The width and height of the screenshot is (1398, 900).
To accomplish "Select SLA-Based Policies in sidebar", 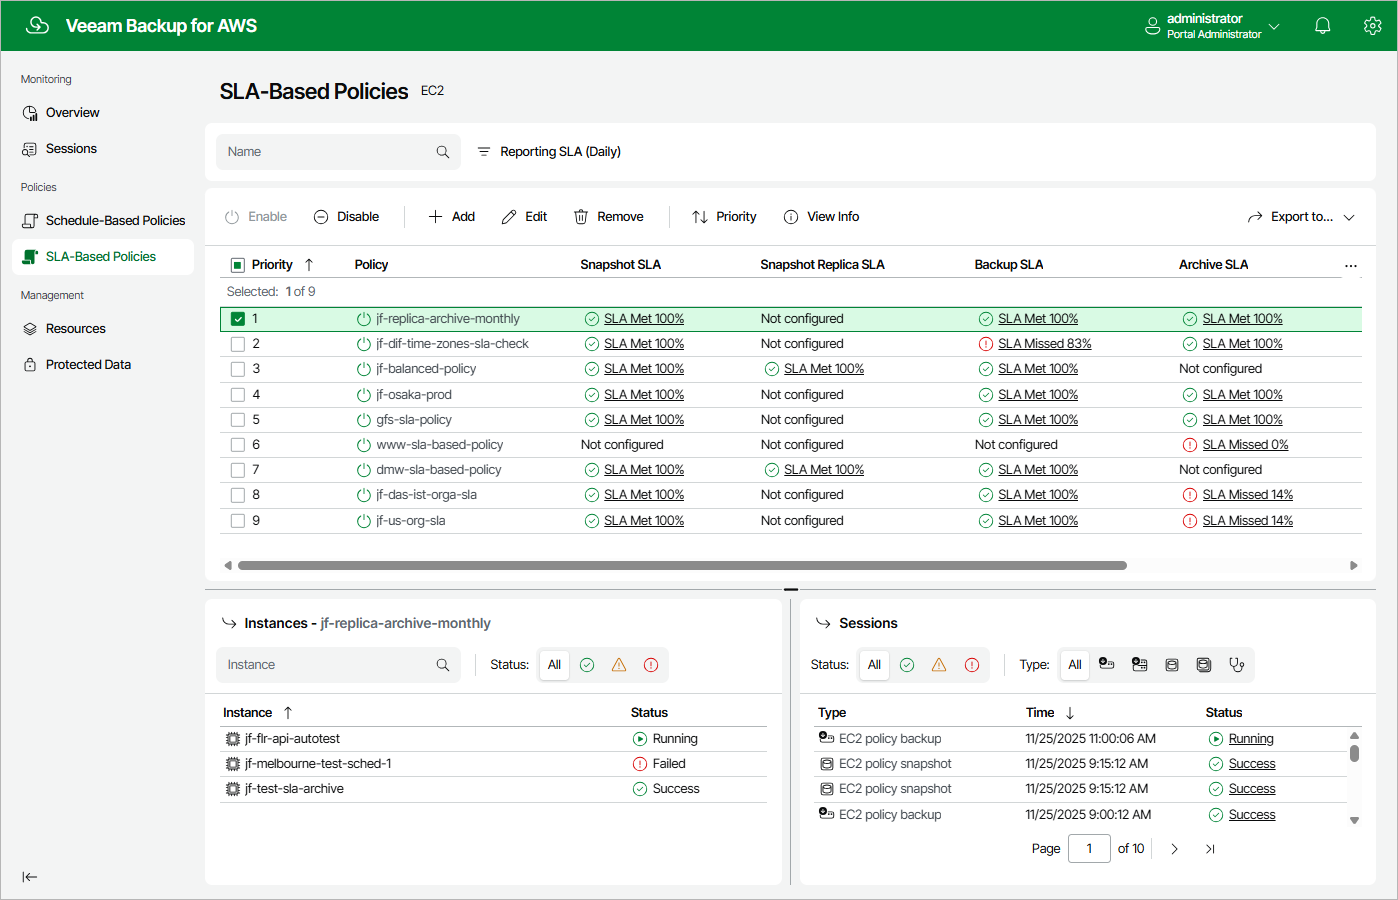I will (x=102, y=257).
